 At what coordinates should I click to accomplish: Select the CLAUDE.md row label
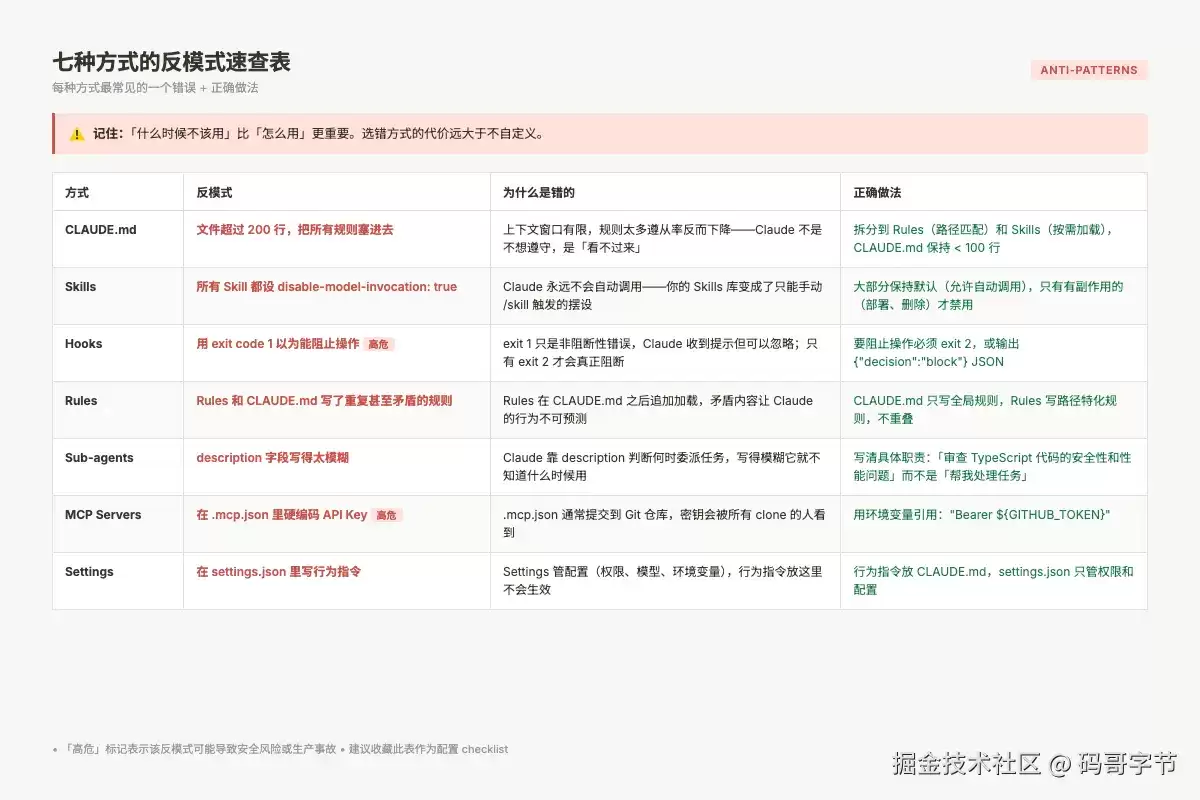[x=101, y=229]
